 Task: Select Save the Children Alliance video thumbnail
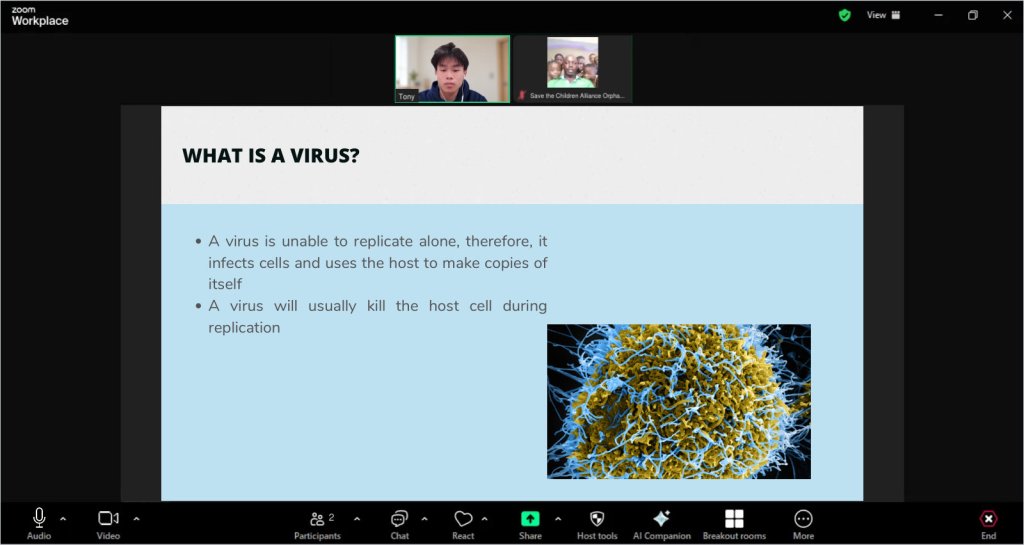click(x=573, y=69)
